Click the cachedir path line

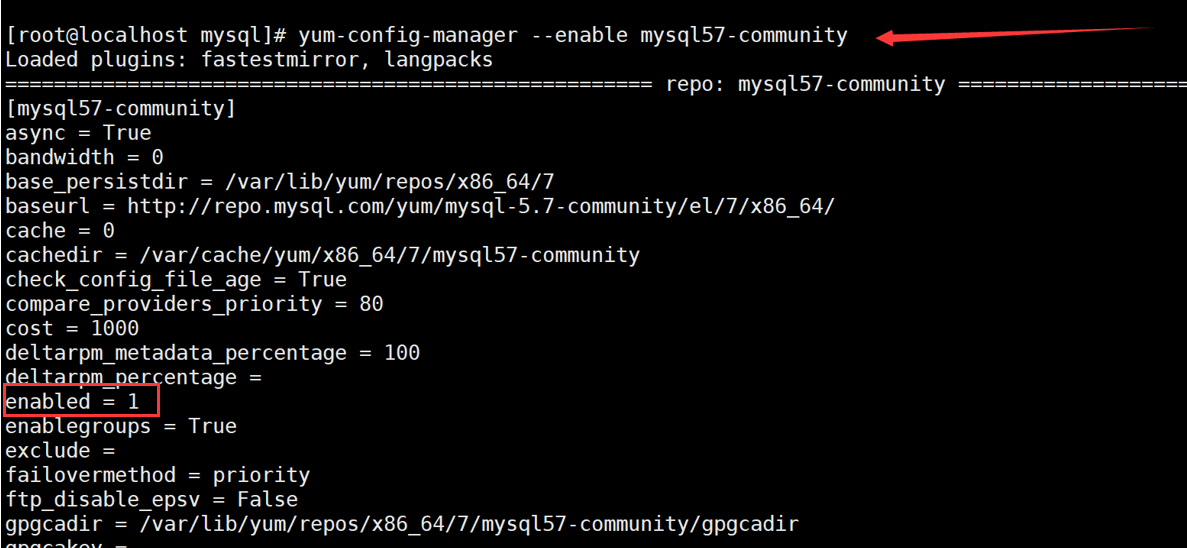click(x=322, y=255)
